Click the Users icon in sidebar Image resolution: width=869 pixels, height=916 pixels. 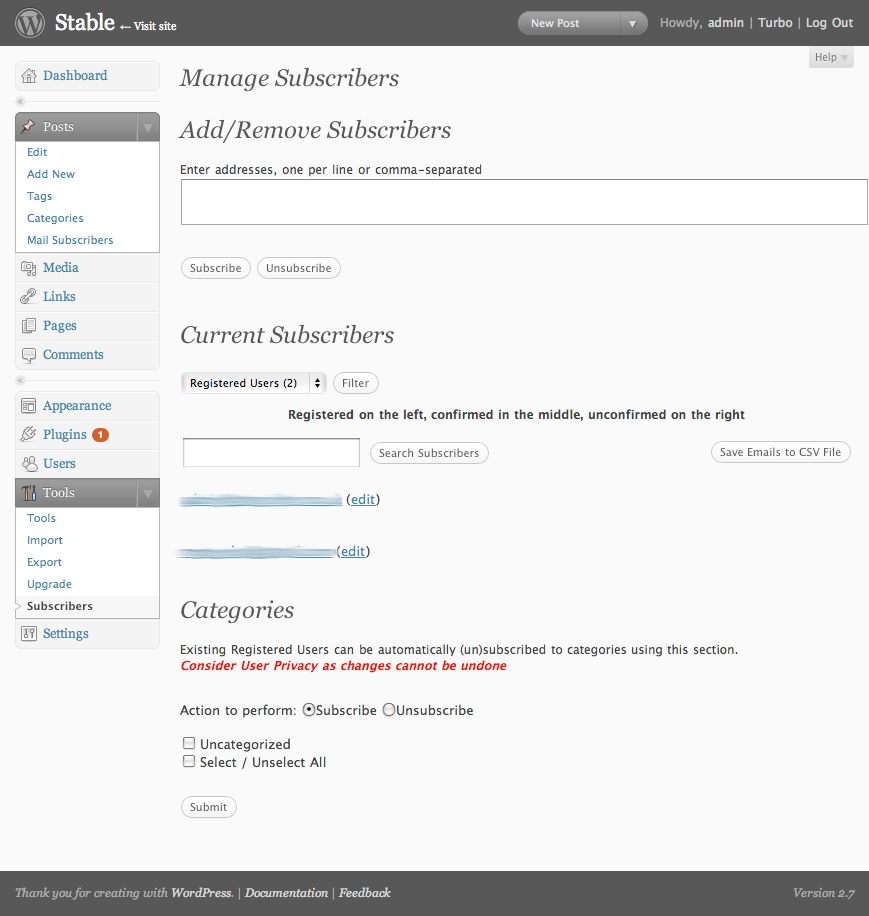click(x=29, y=464)
